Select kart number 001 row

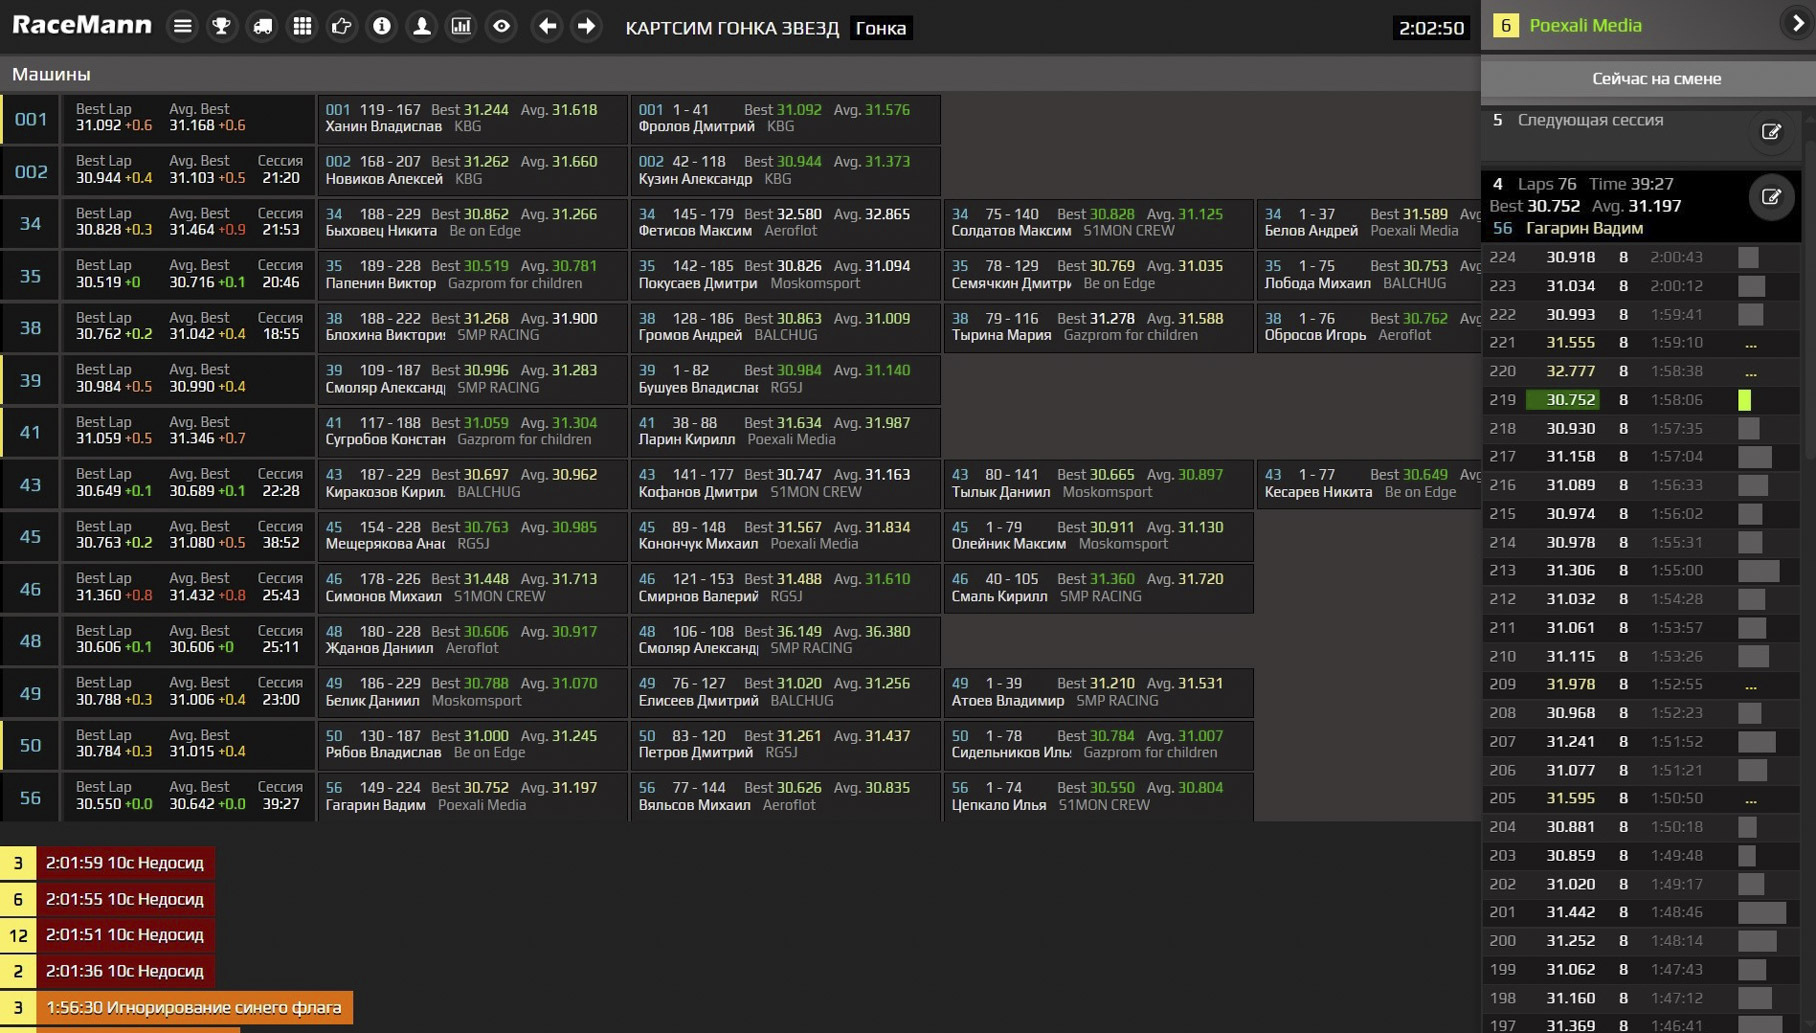(x=31, y=119)
